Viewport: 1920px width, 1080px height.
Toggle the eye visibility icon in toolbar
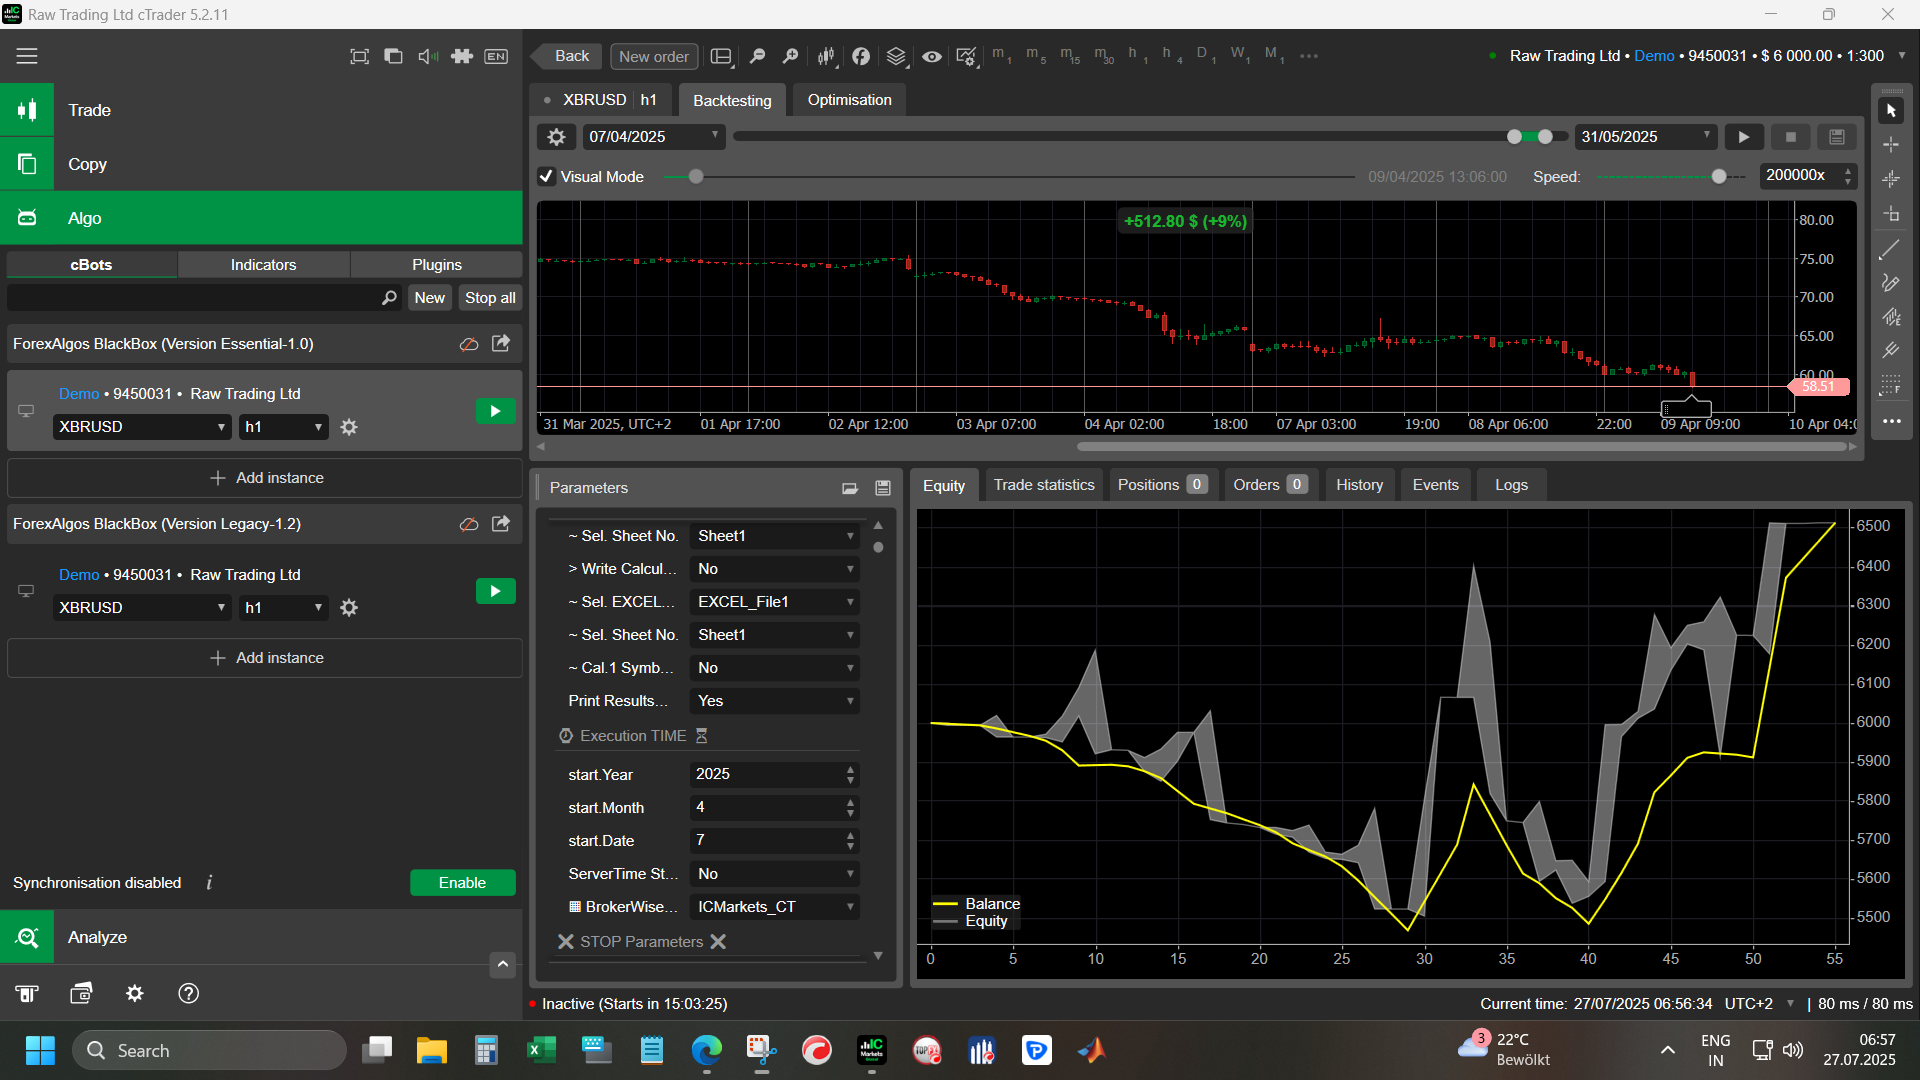pyautogui.click(x=931, y=56)
